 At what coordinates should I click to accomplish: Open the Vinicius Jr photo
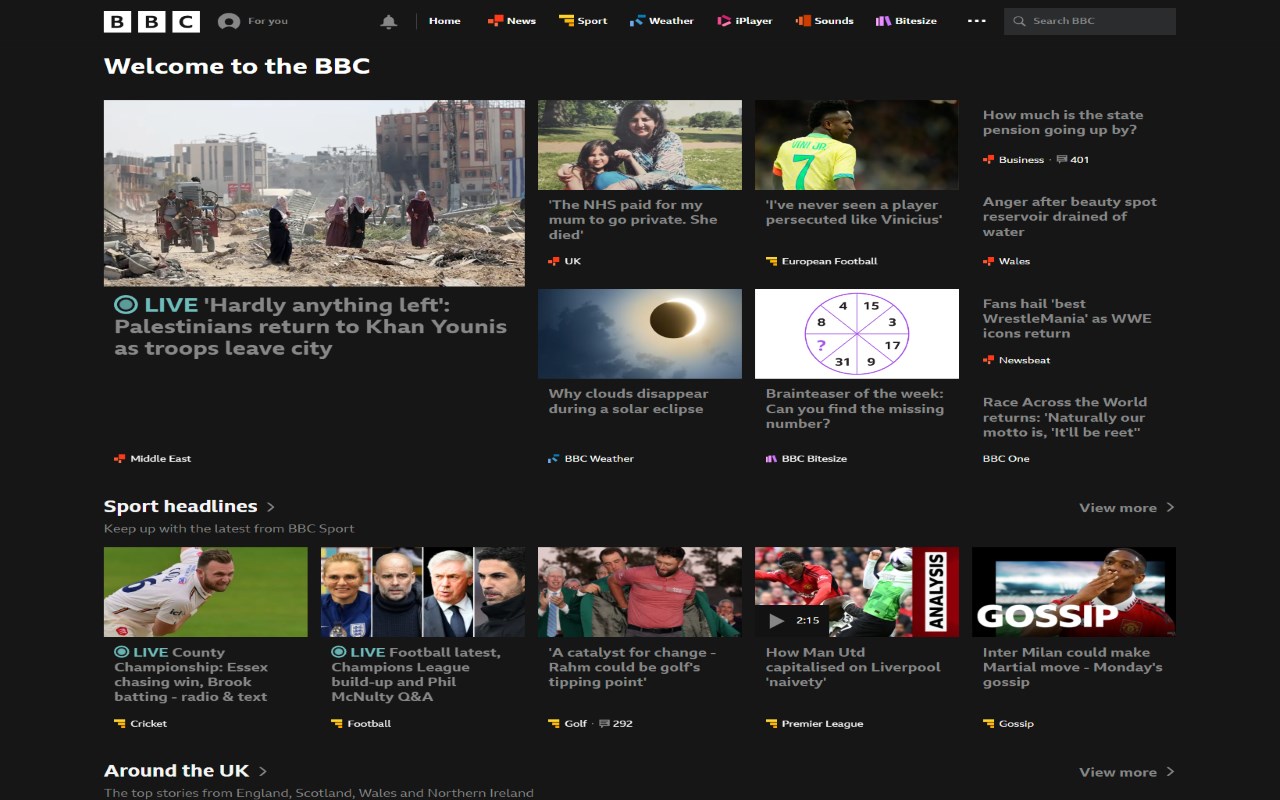pos(857,145)
